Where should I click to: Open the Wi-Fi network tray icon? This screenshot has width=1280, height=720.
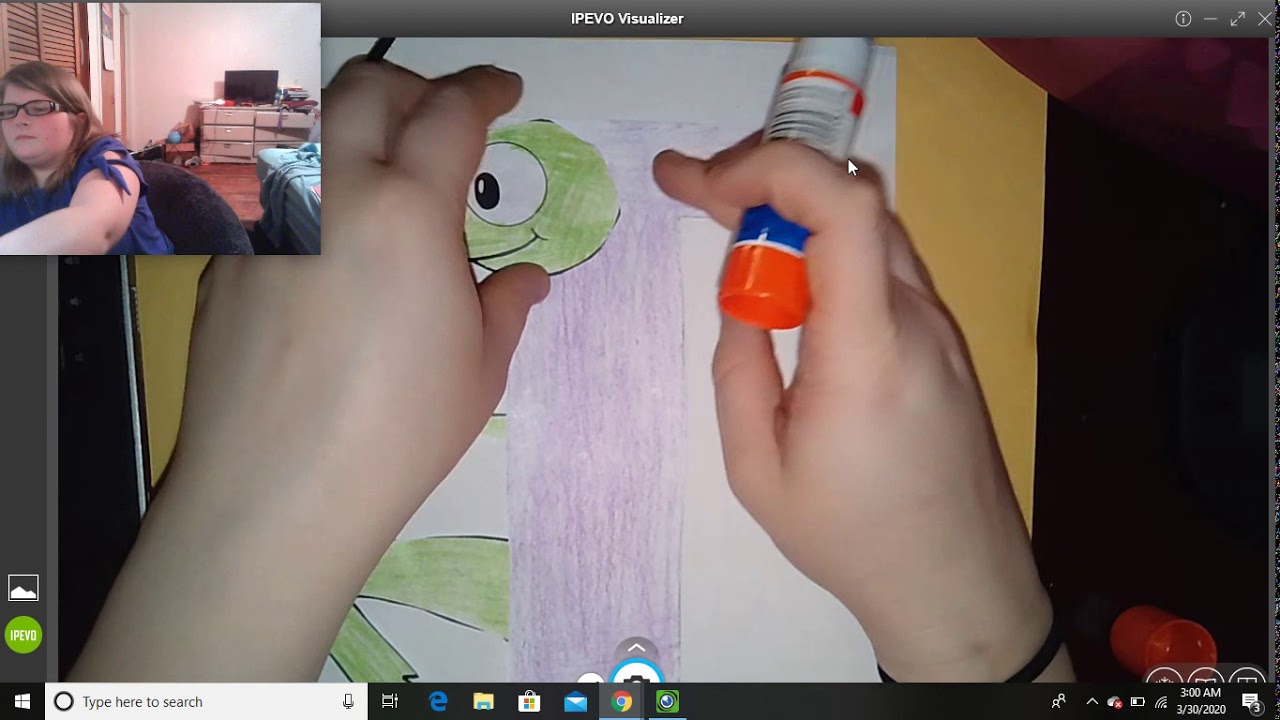(1161, 702)
